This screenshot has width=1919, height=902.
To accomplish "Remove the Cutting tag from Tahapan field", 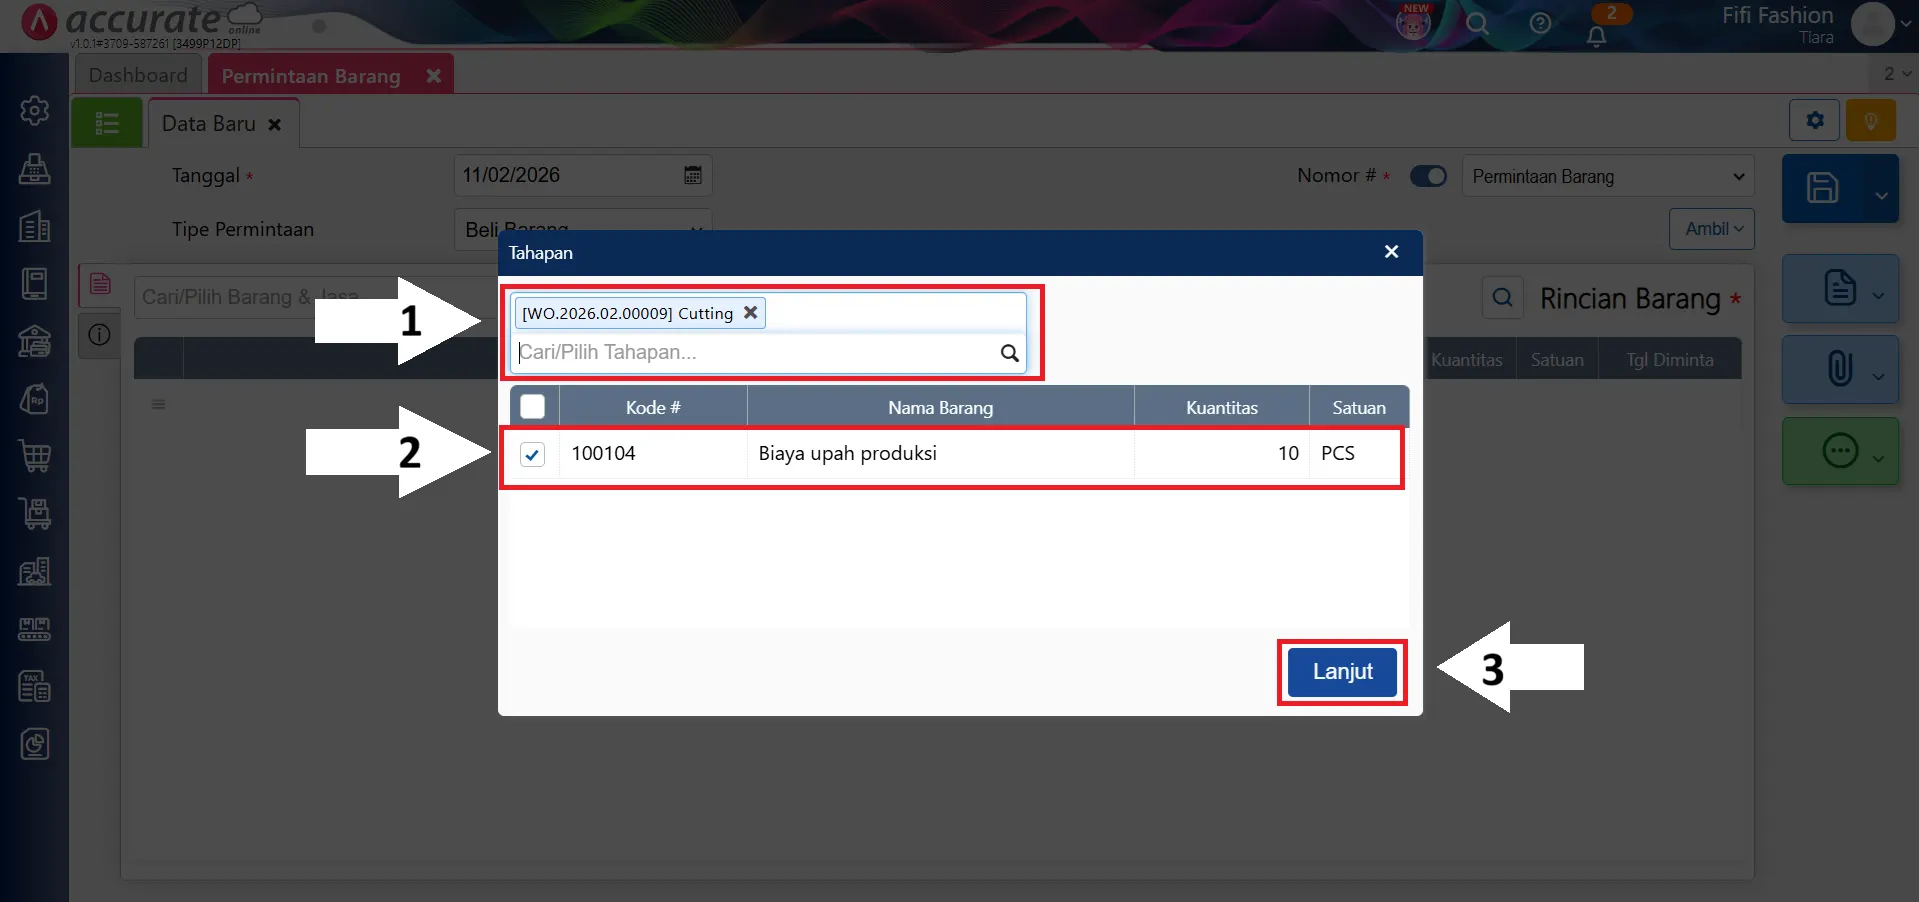I will (x=750, y=313).
